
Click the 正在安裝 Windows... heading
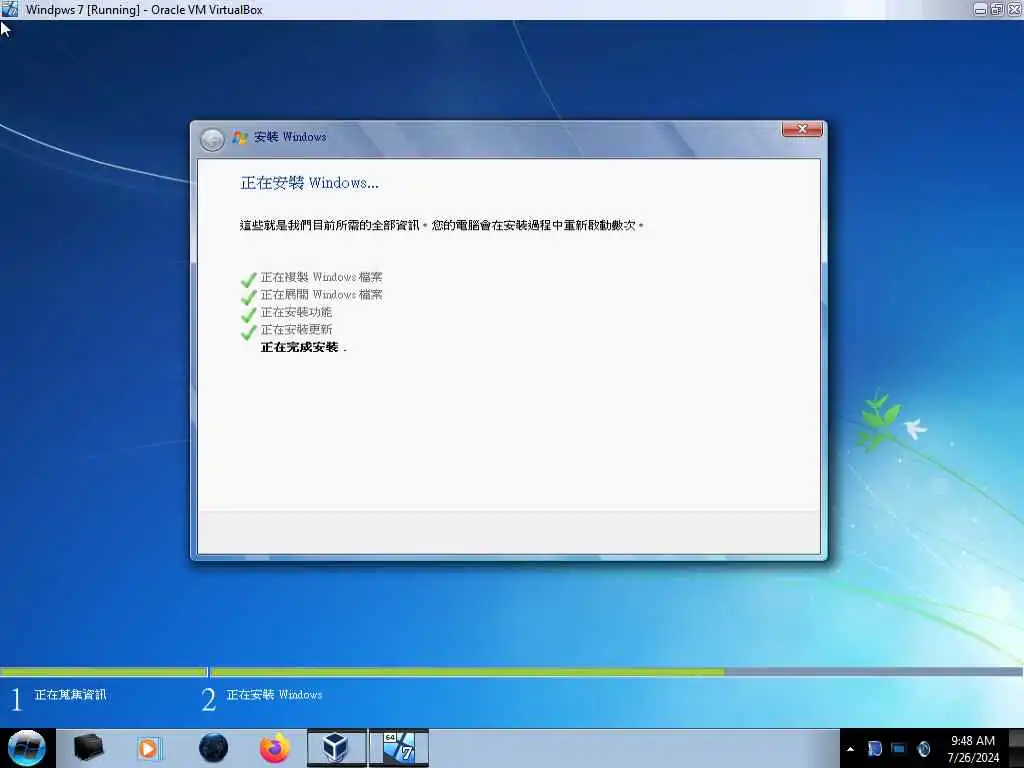coord(309,183)
